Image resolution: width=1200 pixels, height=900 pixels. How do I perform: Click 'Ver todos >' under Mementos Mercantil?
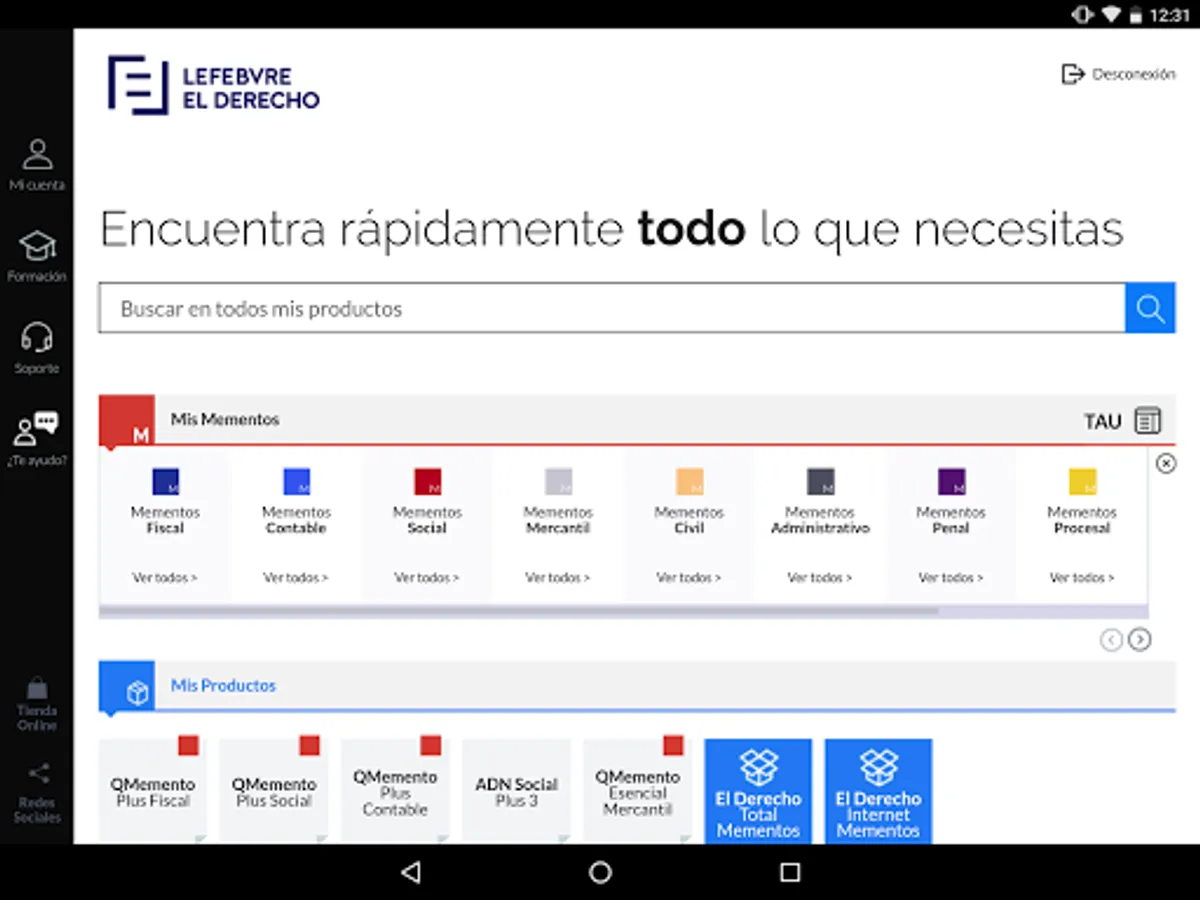[558, 577]
